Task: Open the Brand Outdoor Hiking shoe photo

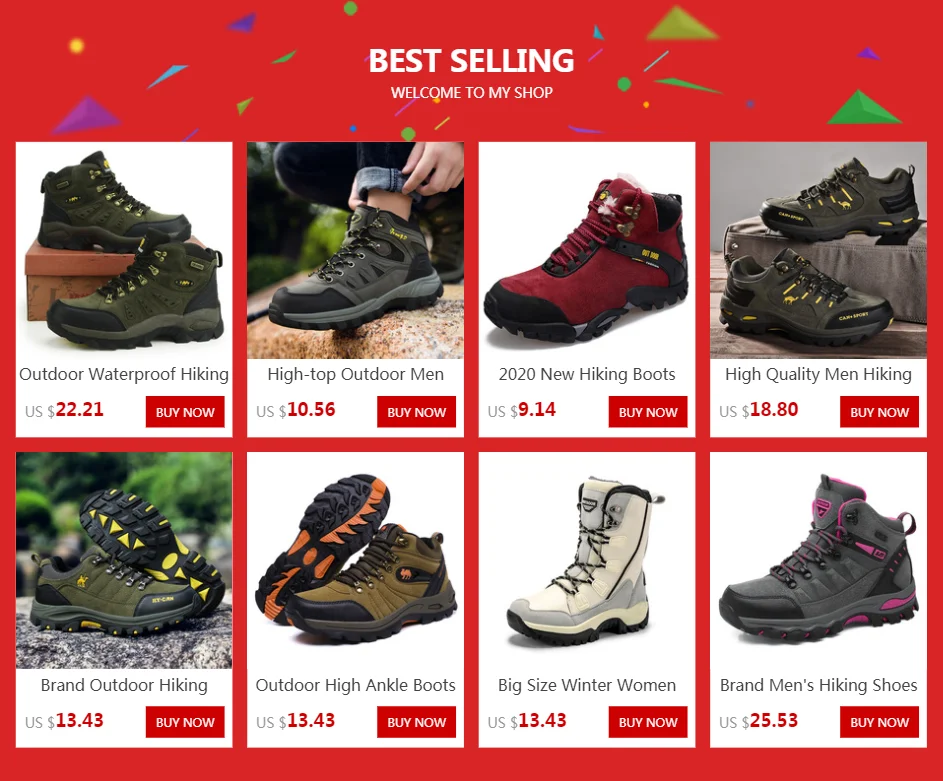Action: [x=124, y=560]
